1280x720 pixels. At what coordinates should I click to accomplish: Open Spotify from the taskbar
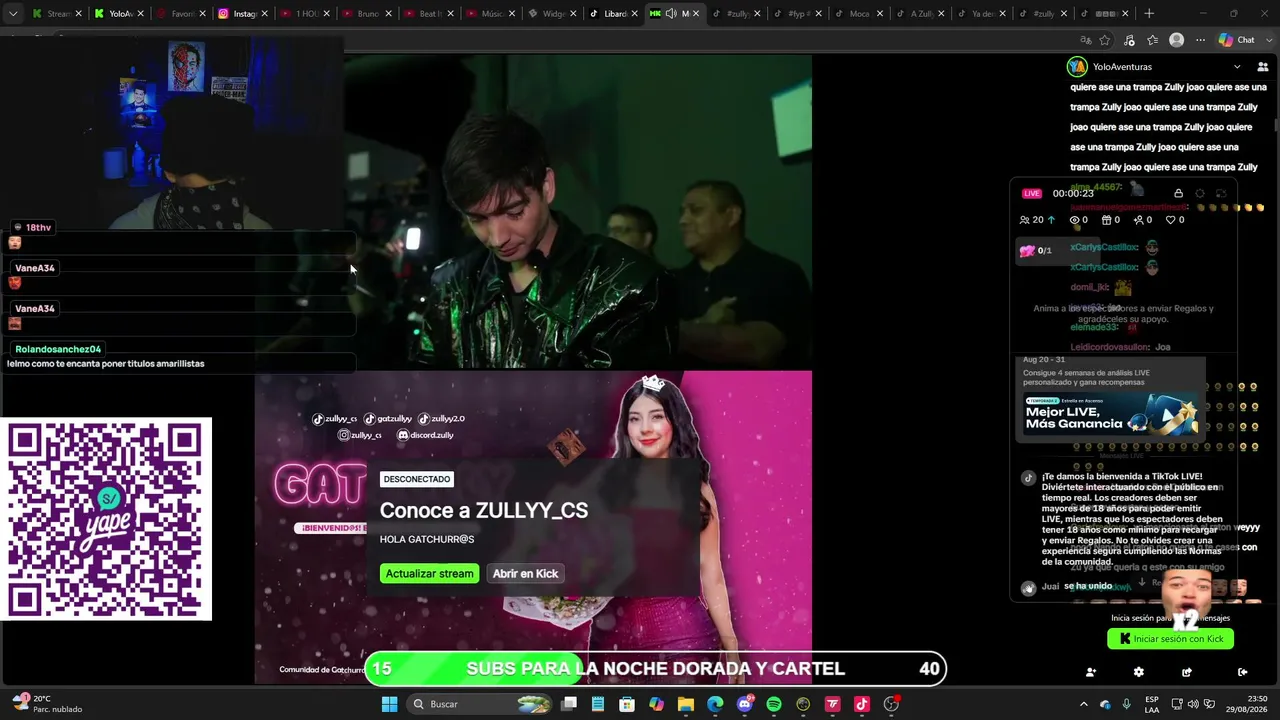coord(774,704)
